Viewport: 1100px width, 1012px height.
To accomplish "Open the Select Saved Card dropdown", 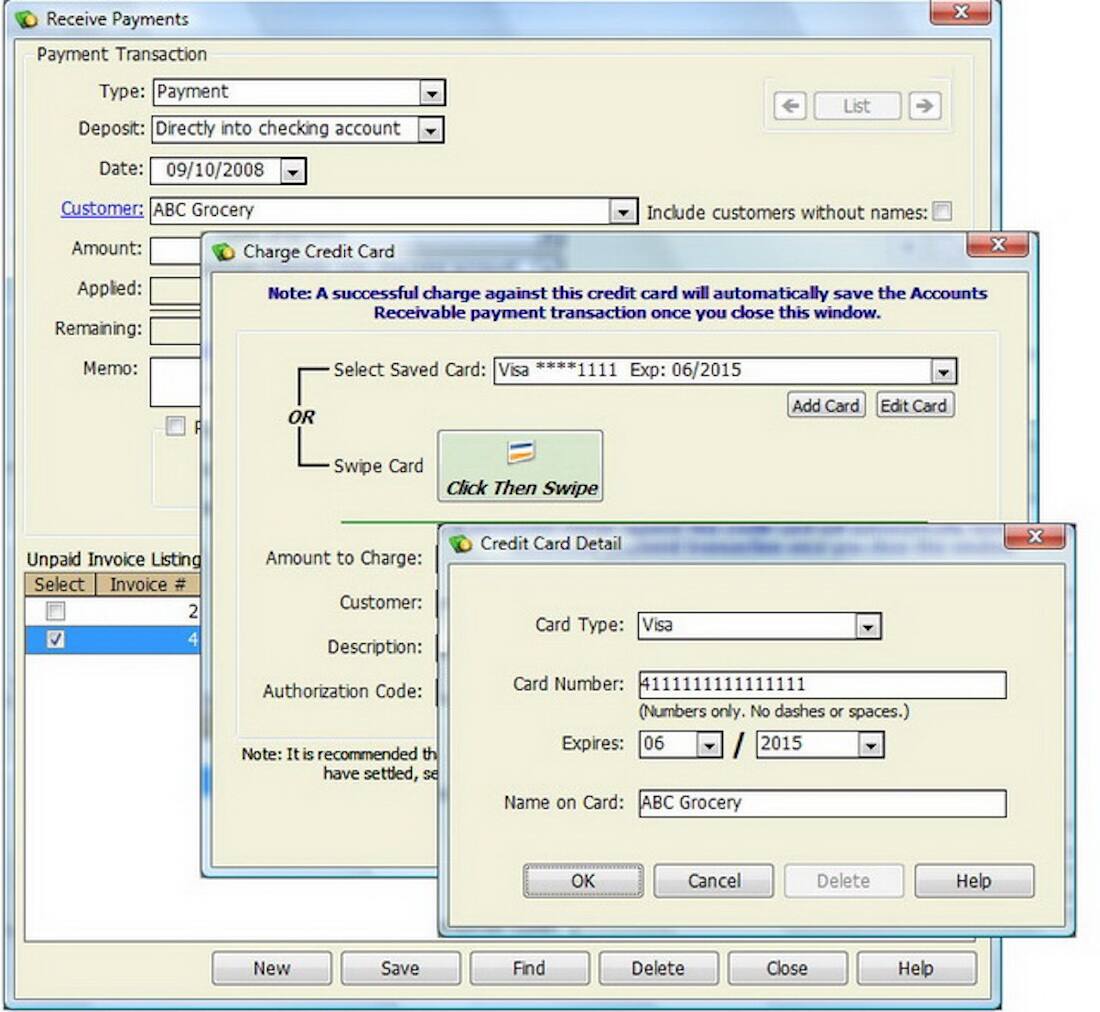I will 942,370.
